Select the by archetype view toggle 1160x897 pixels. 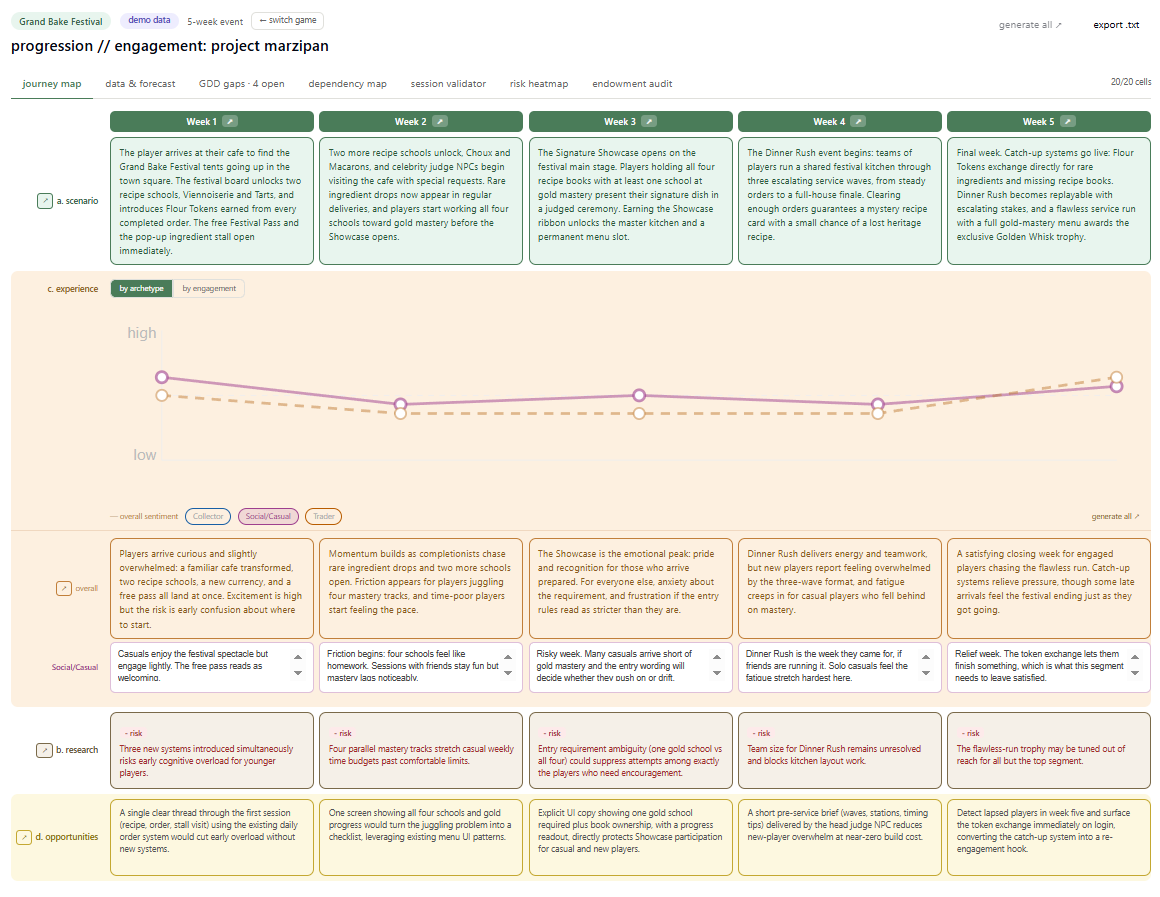[x=141, y=289]
